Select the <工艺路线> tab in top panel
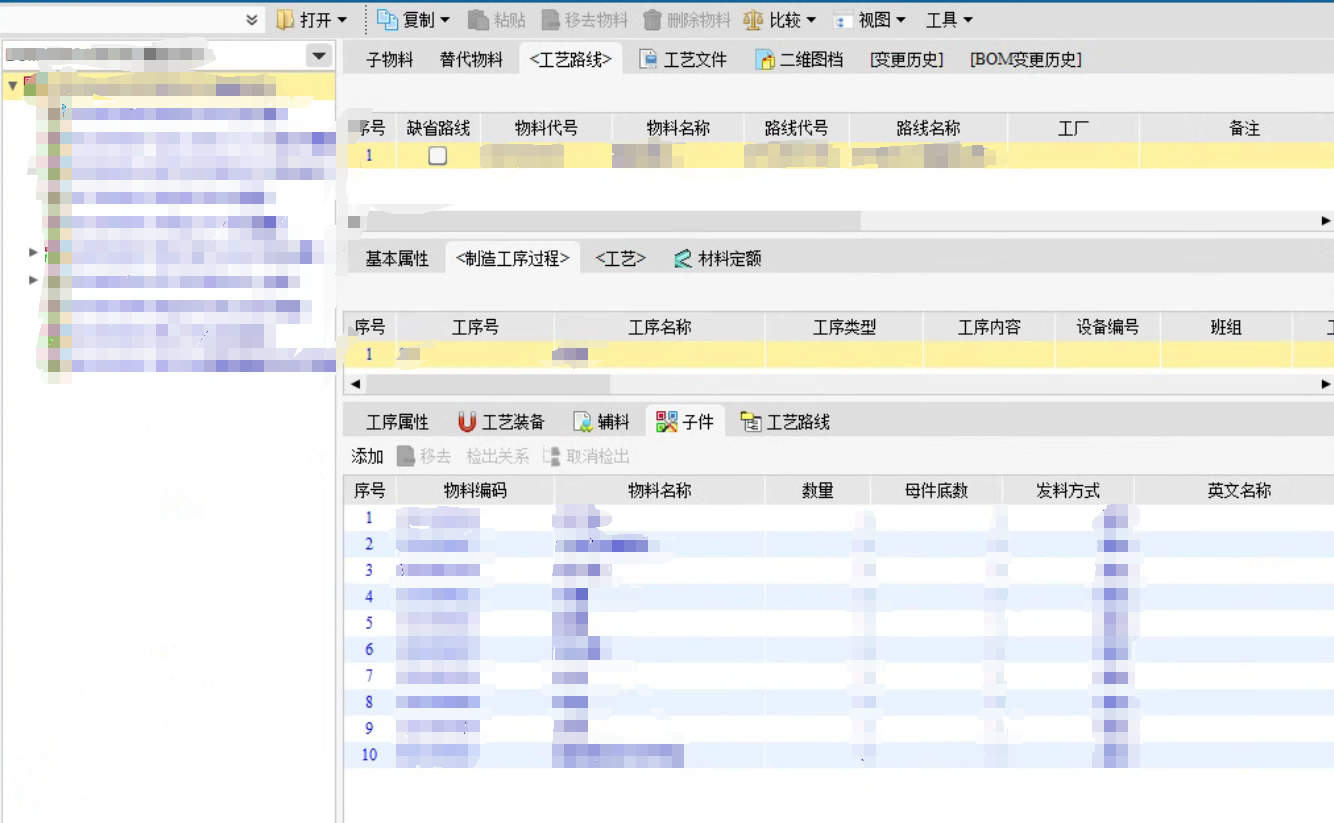The width and height of the screenshot is (1334, 823). tap(570, 60)
